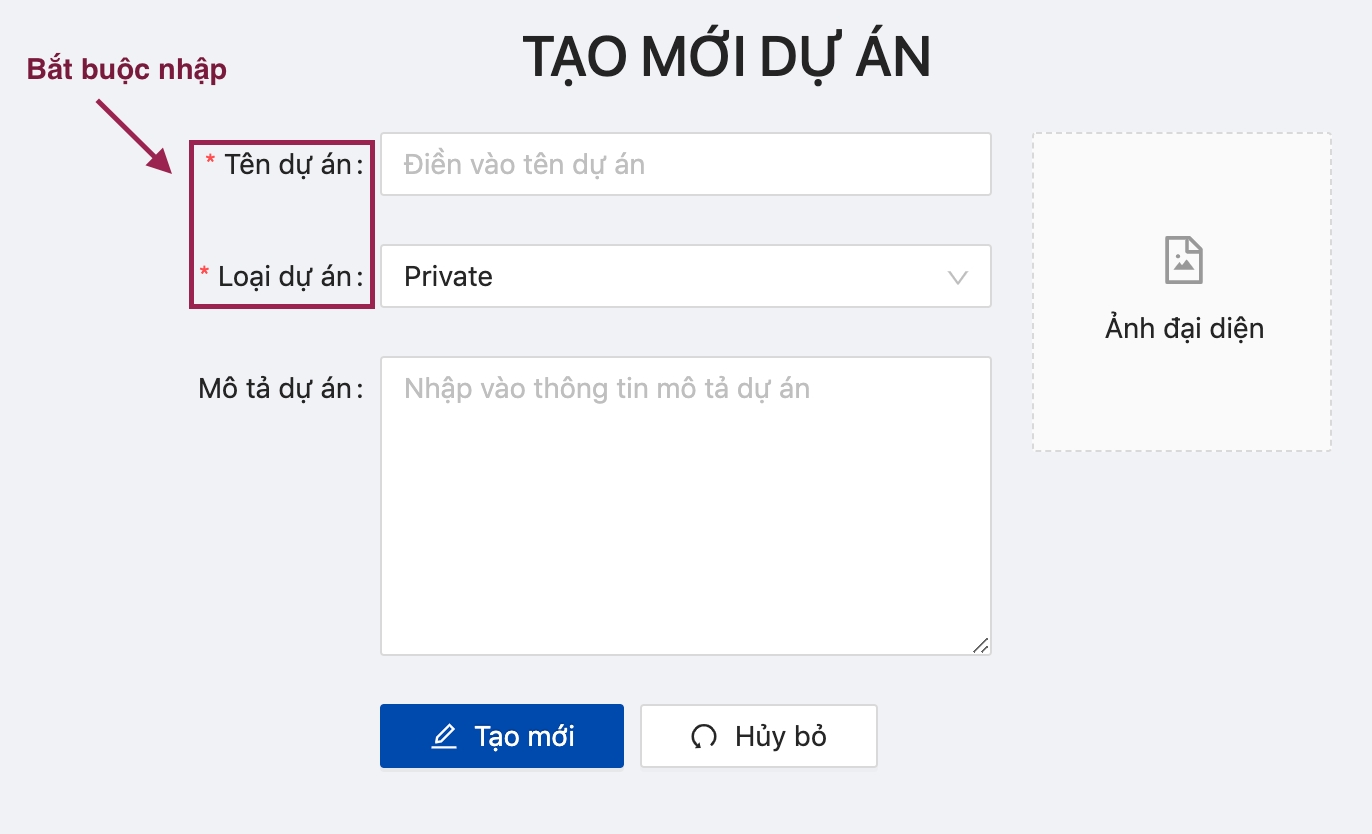Viewport: 1372px width, 834px height.
Task: Click the red asterisk beside Loại dự án
Action: (x=205, y=274)
